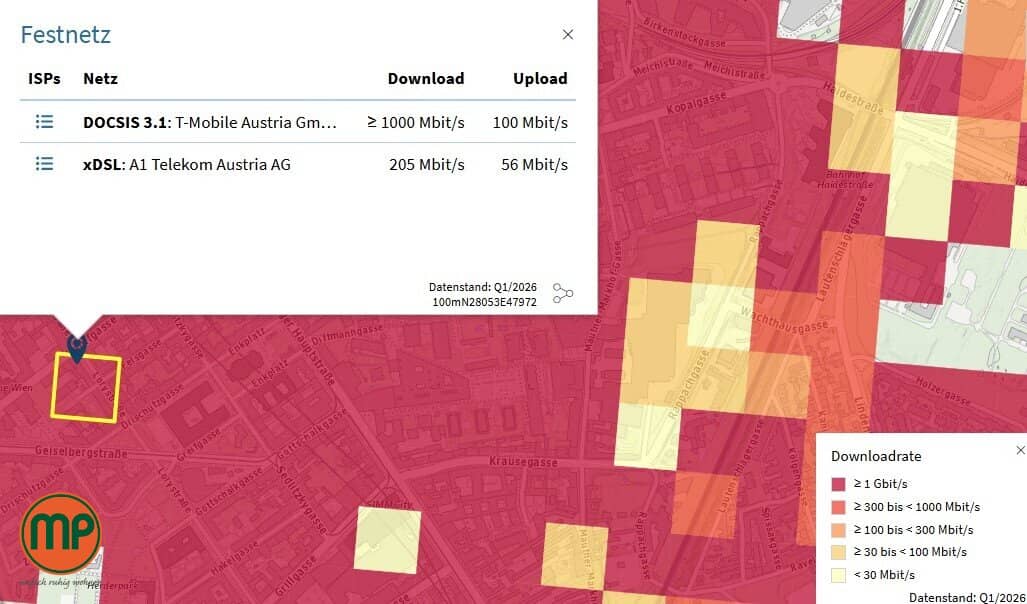The image size is (1027, 604).
Task: Click the Kopalgasse street label
Action: [696, 103]
